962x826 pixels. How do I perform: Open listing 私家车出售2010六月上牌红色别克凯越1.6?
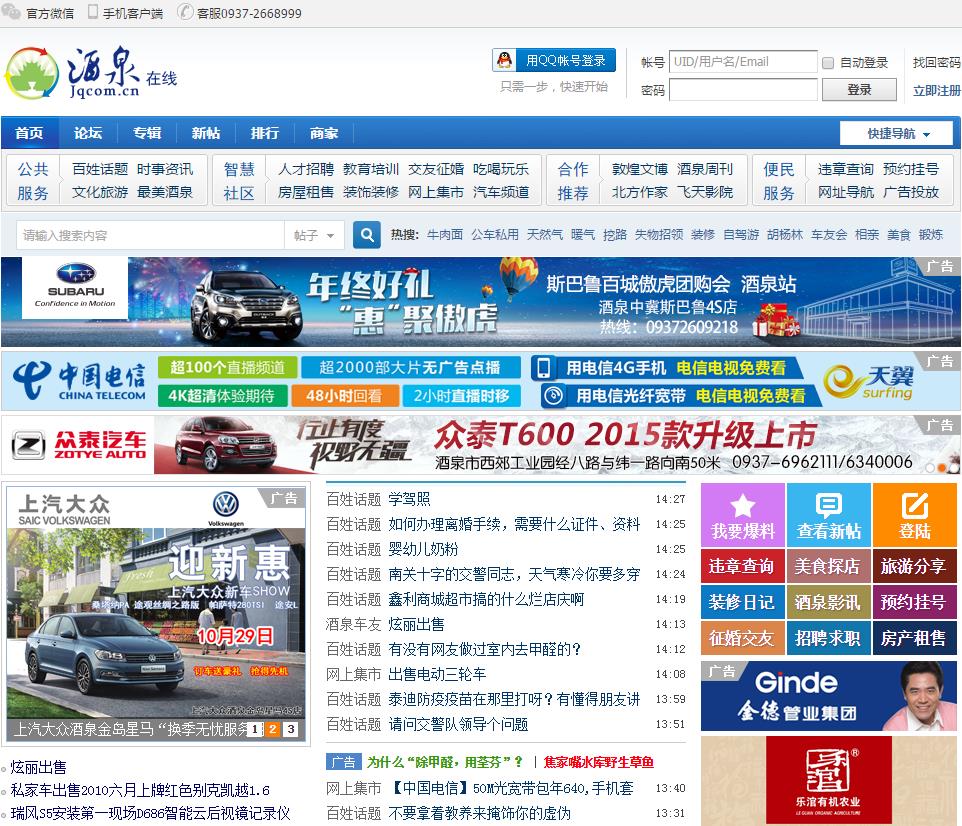point(140,790)
